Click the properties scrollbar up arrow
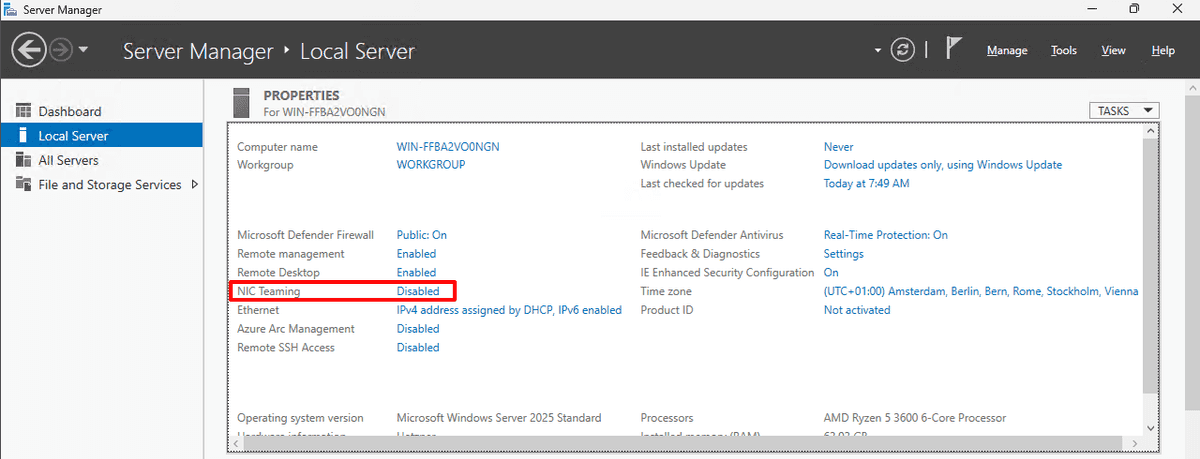Screen dimensions: 1200x459 1151,131
